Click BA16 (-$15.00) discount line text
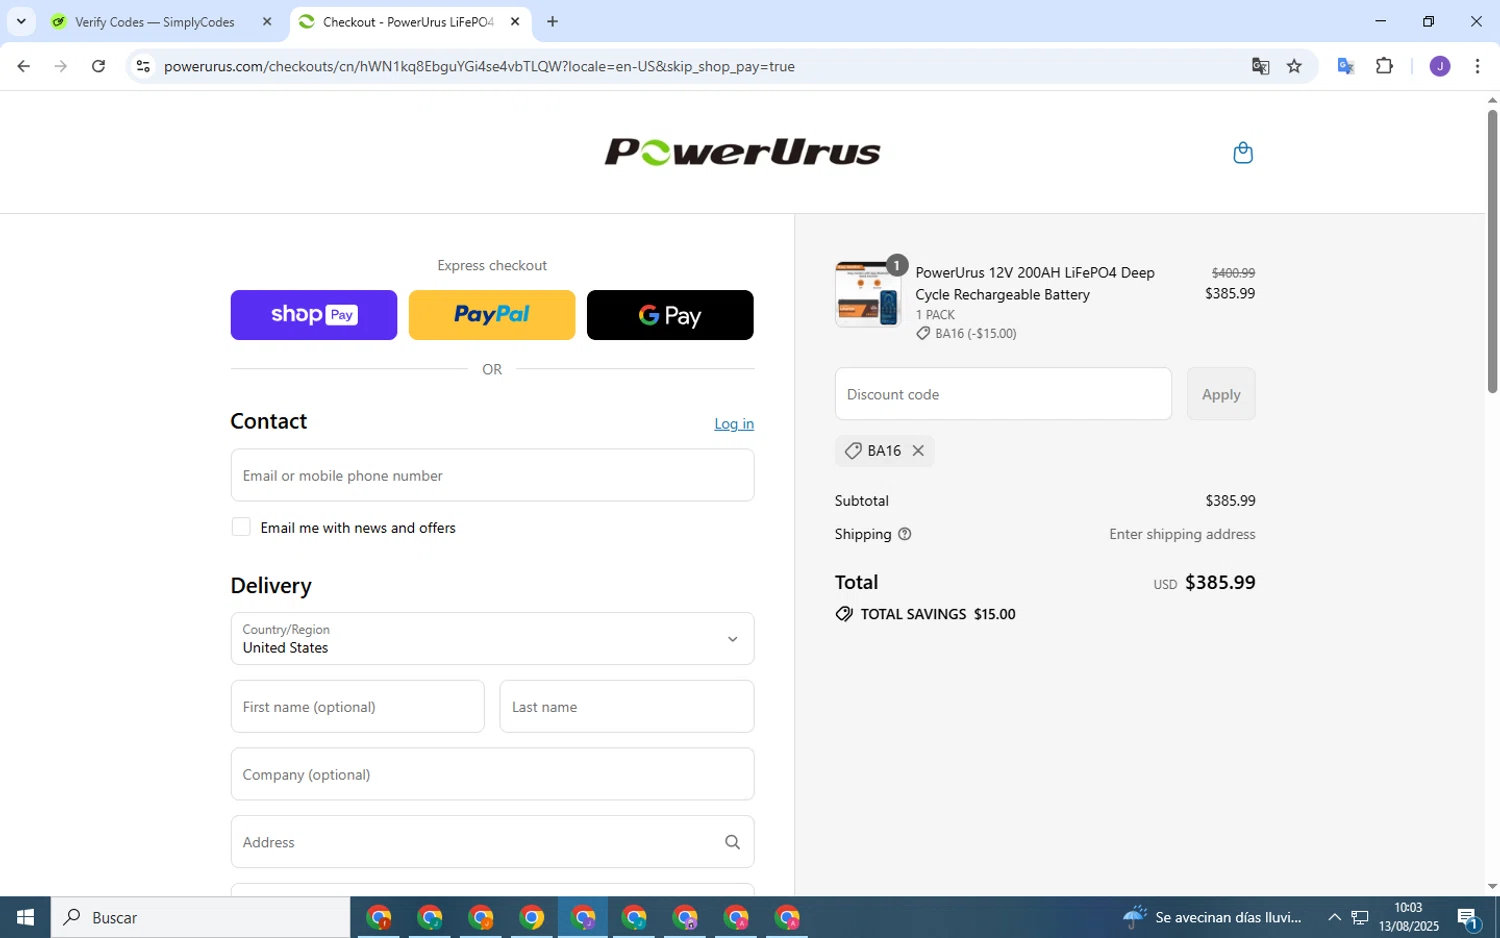Image resolution: width=1500 pixels, height=938 pixels. pos(975,334)
